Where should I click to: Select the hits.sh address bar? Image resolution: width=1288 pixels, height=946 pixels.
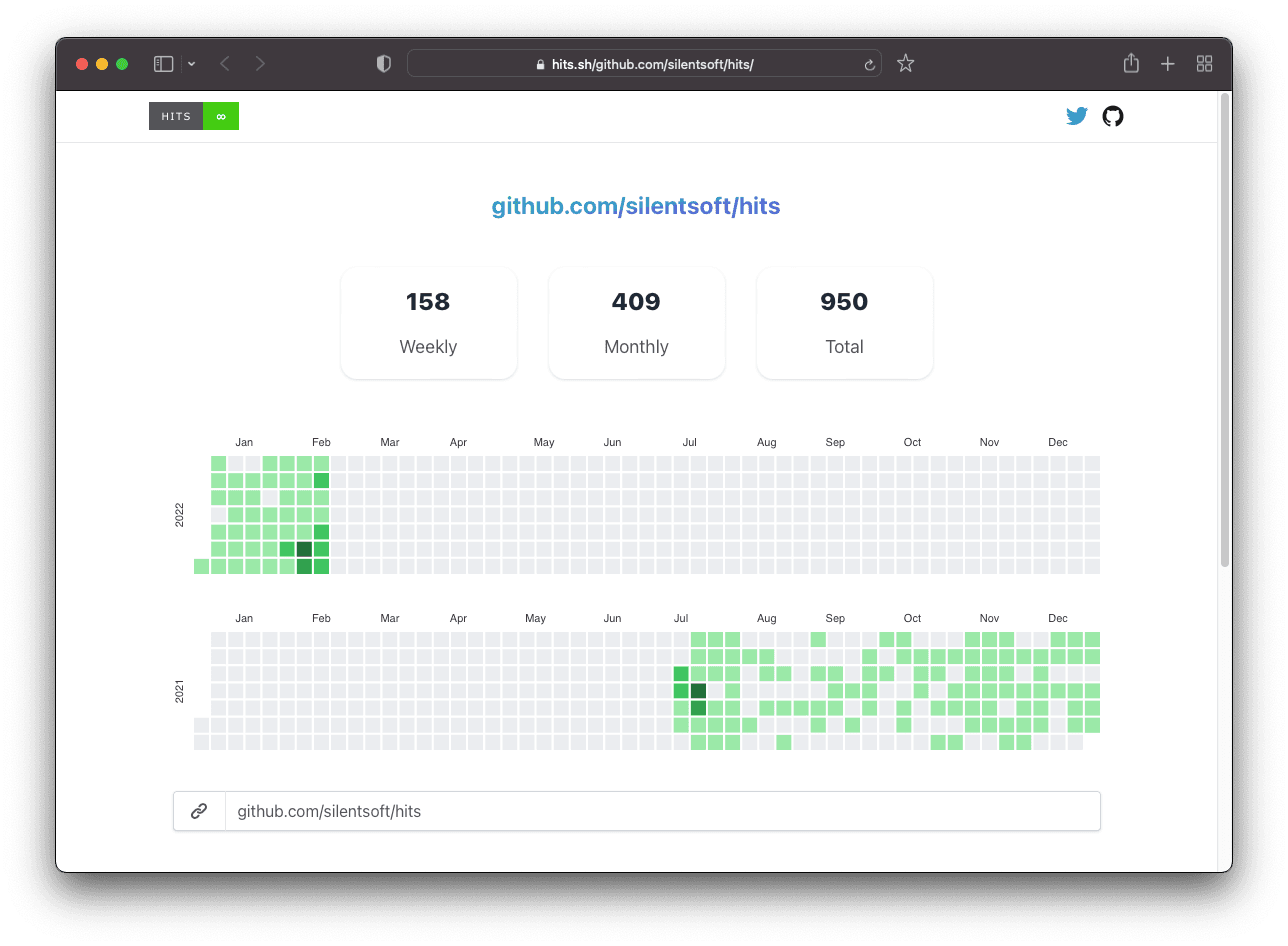[644, 64]
